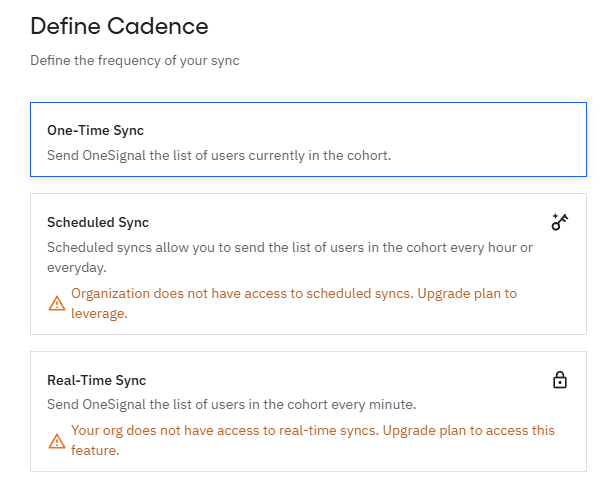Click the lock icon on Real-Time Sync
Screen dimensions: 602x499
tap(560, 380)
